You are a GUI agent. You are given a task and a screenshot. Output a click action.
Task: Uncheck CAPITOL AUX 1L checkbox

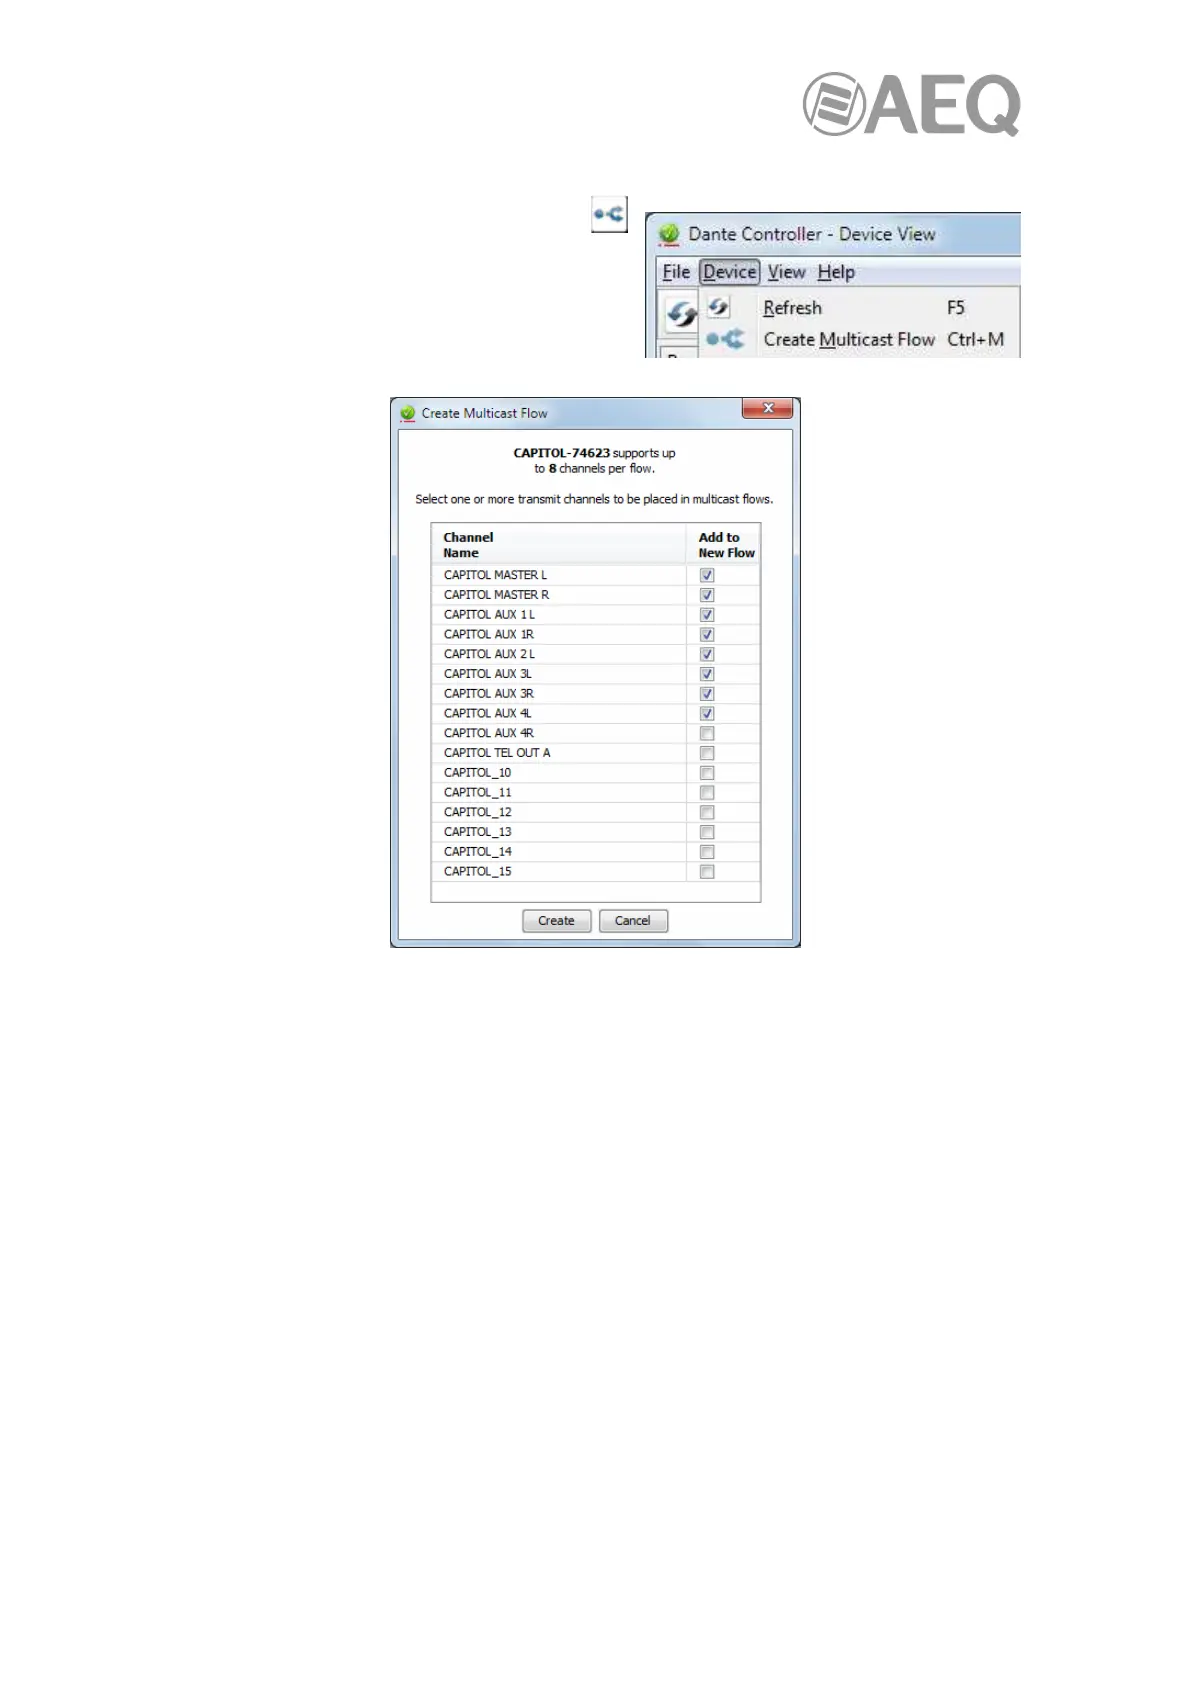707,615
